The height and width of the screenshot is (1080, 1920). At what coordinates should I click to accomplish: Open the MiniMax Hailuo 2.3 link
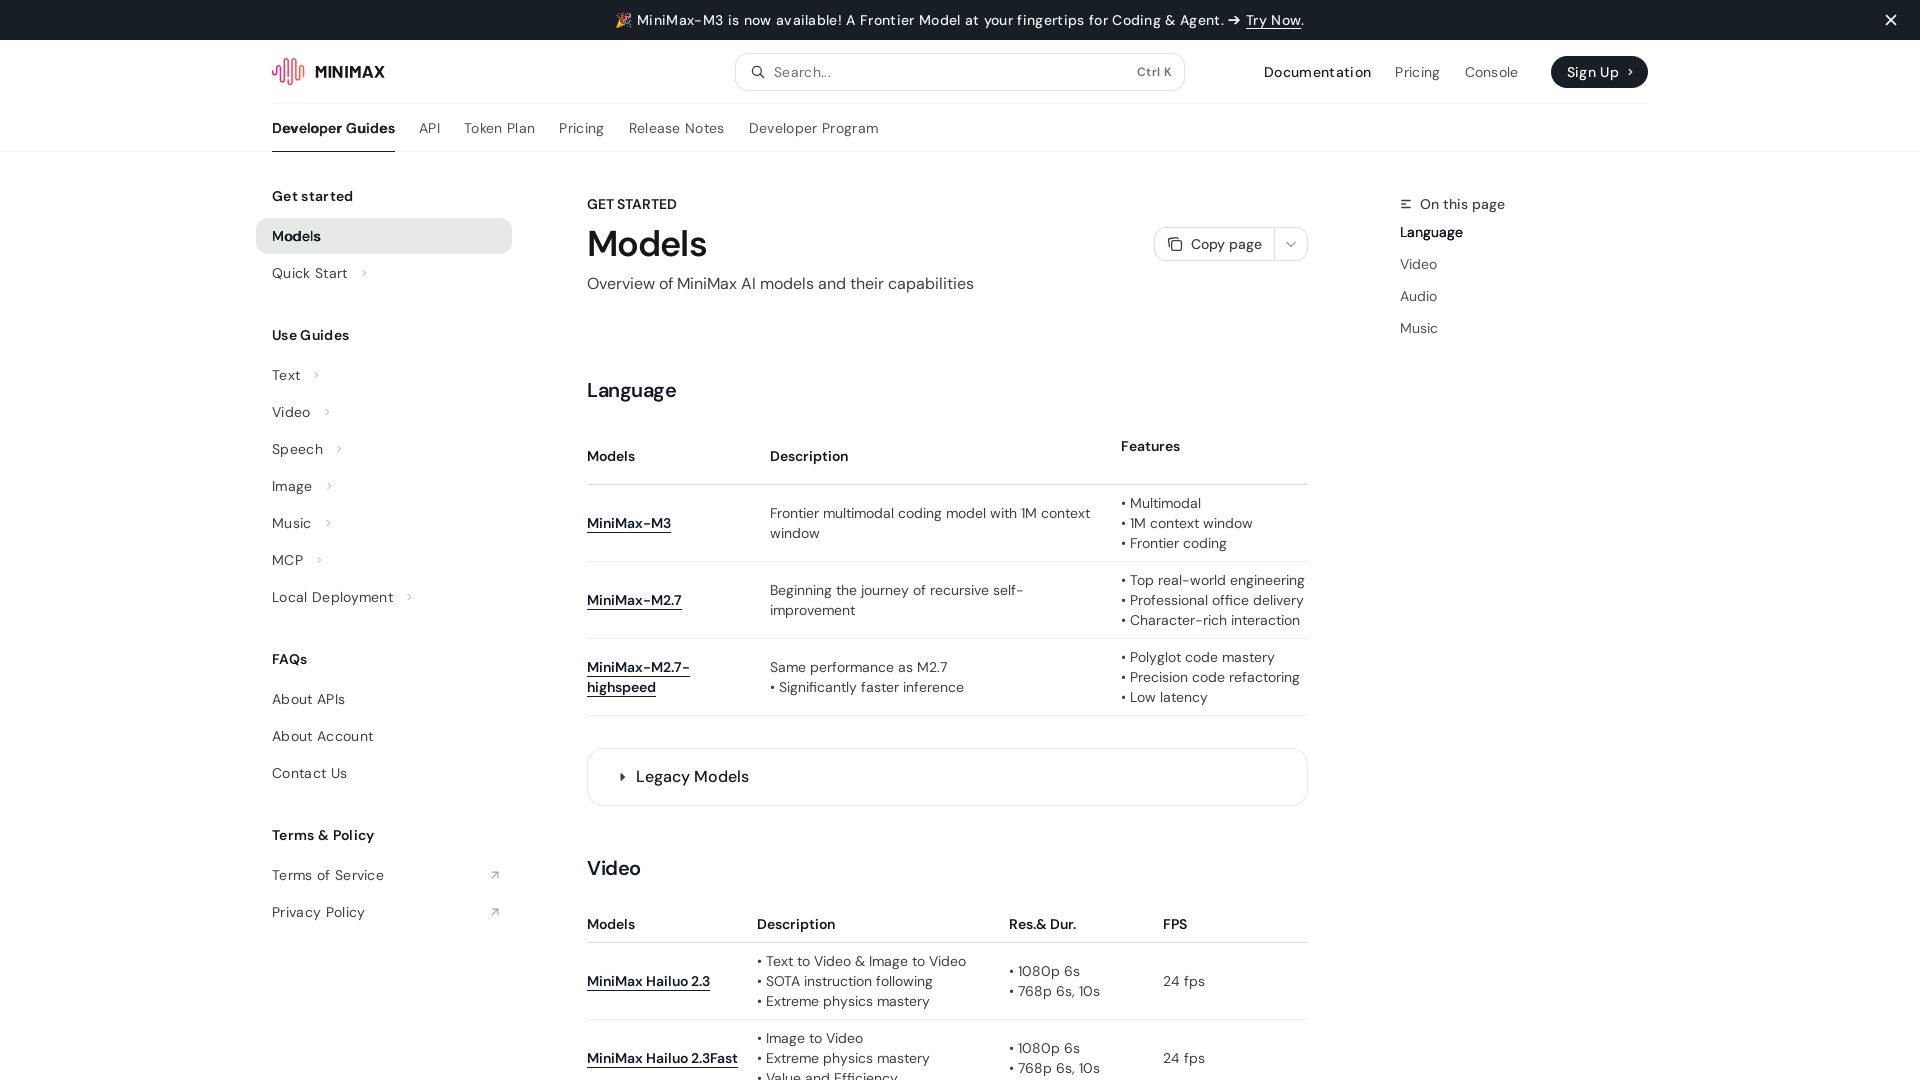coord(648,981)
